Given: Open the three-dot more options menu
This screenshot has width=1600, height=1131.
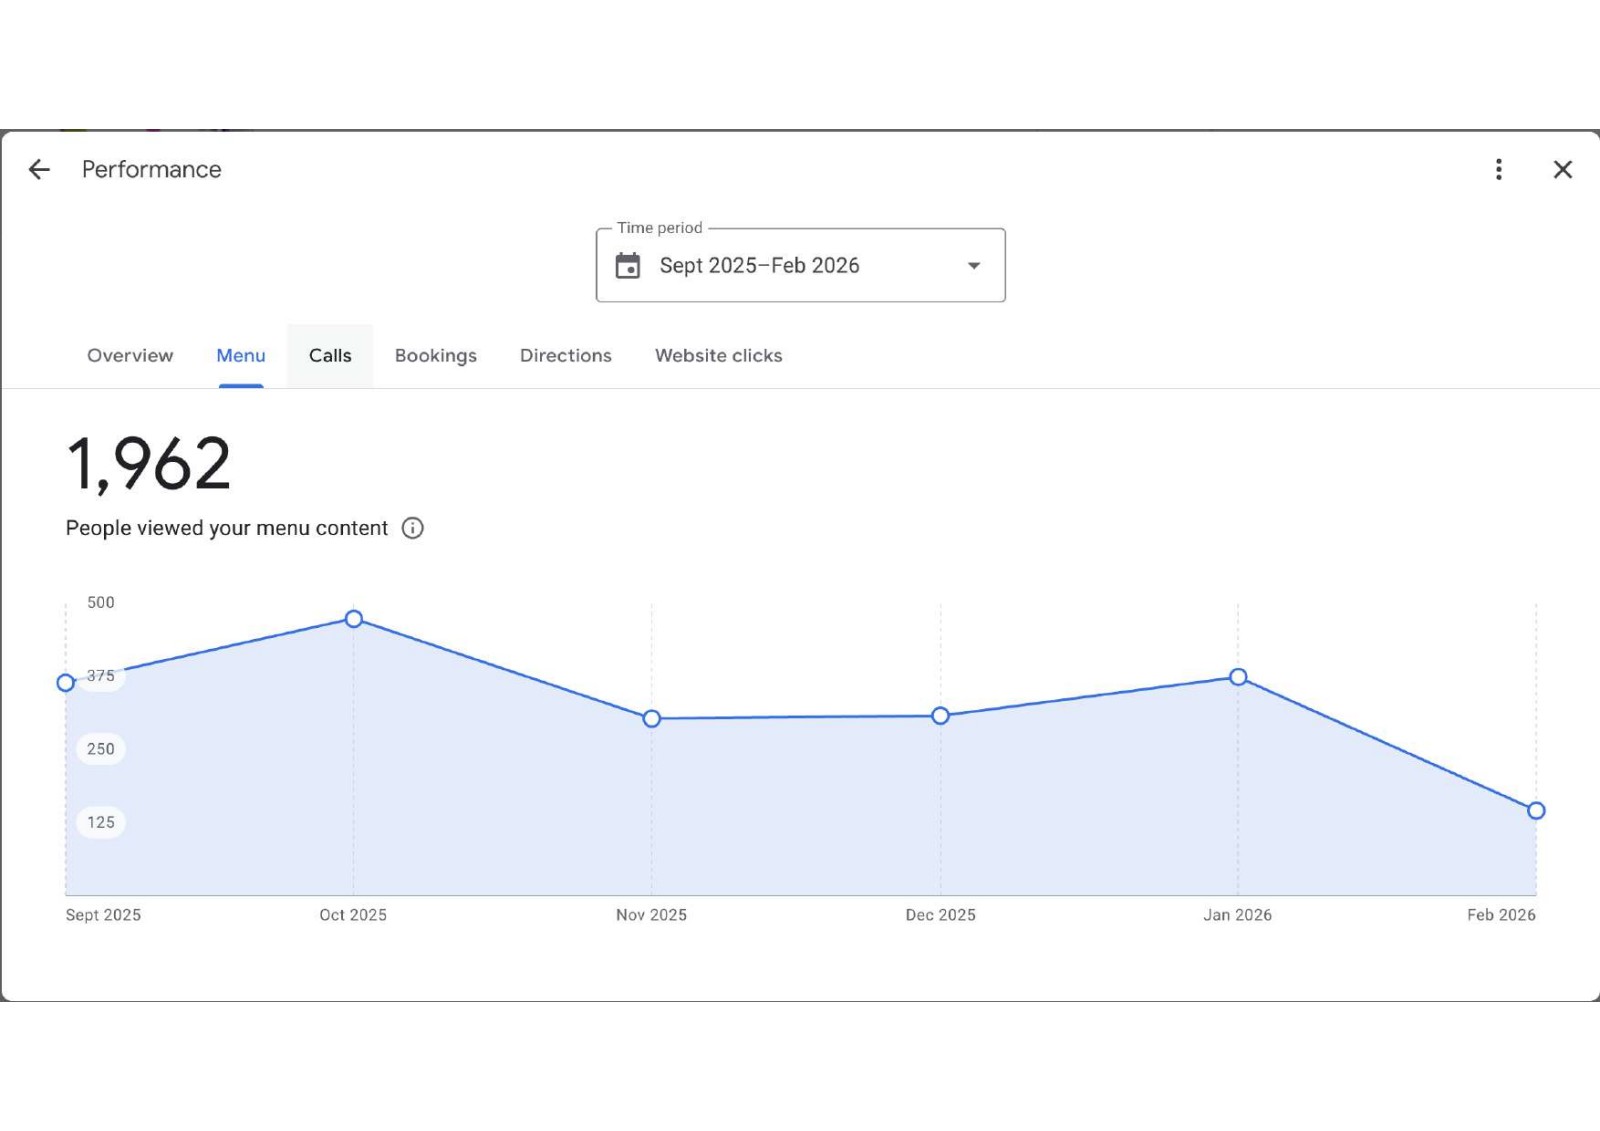Looking at the screenshot, I should click(x=1498, y=170).
